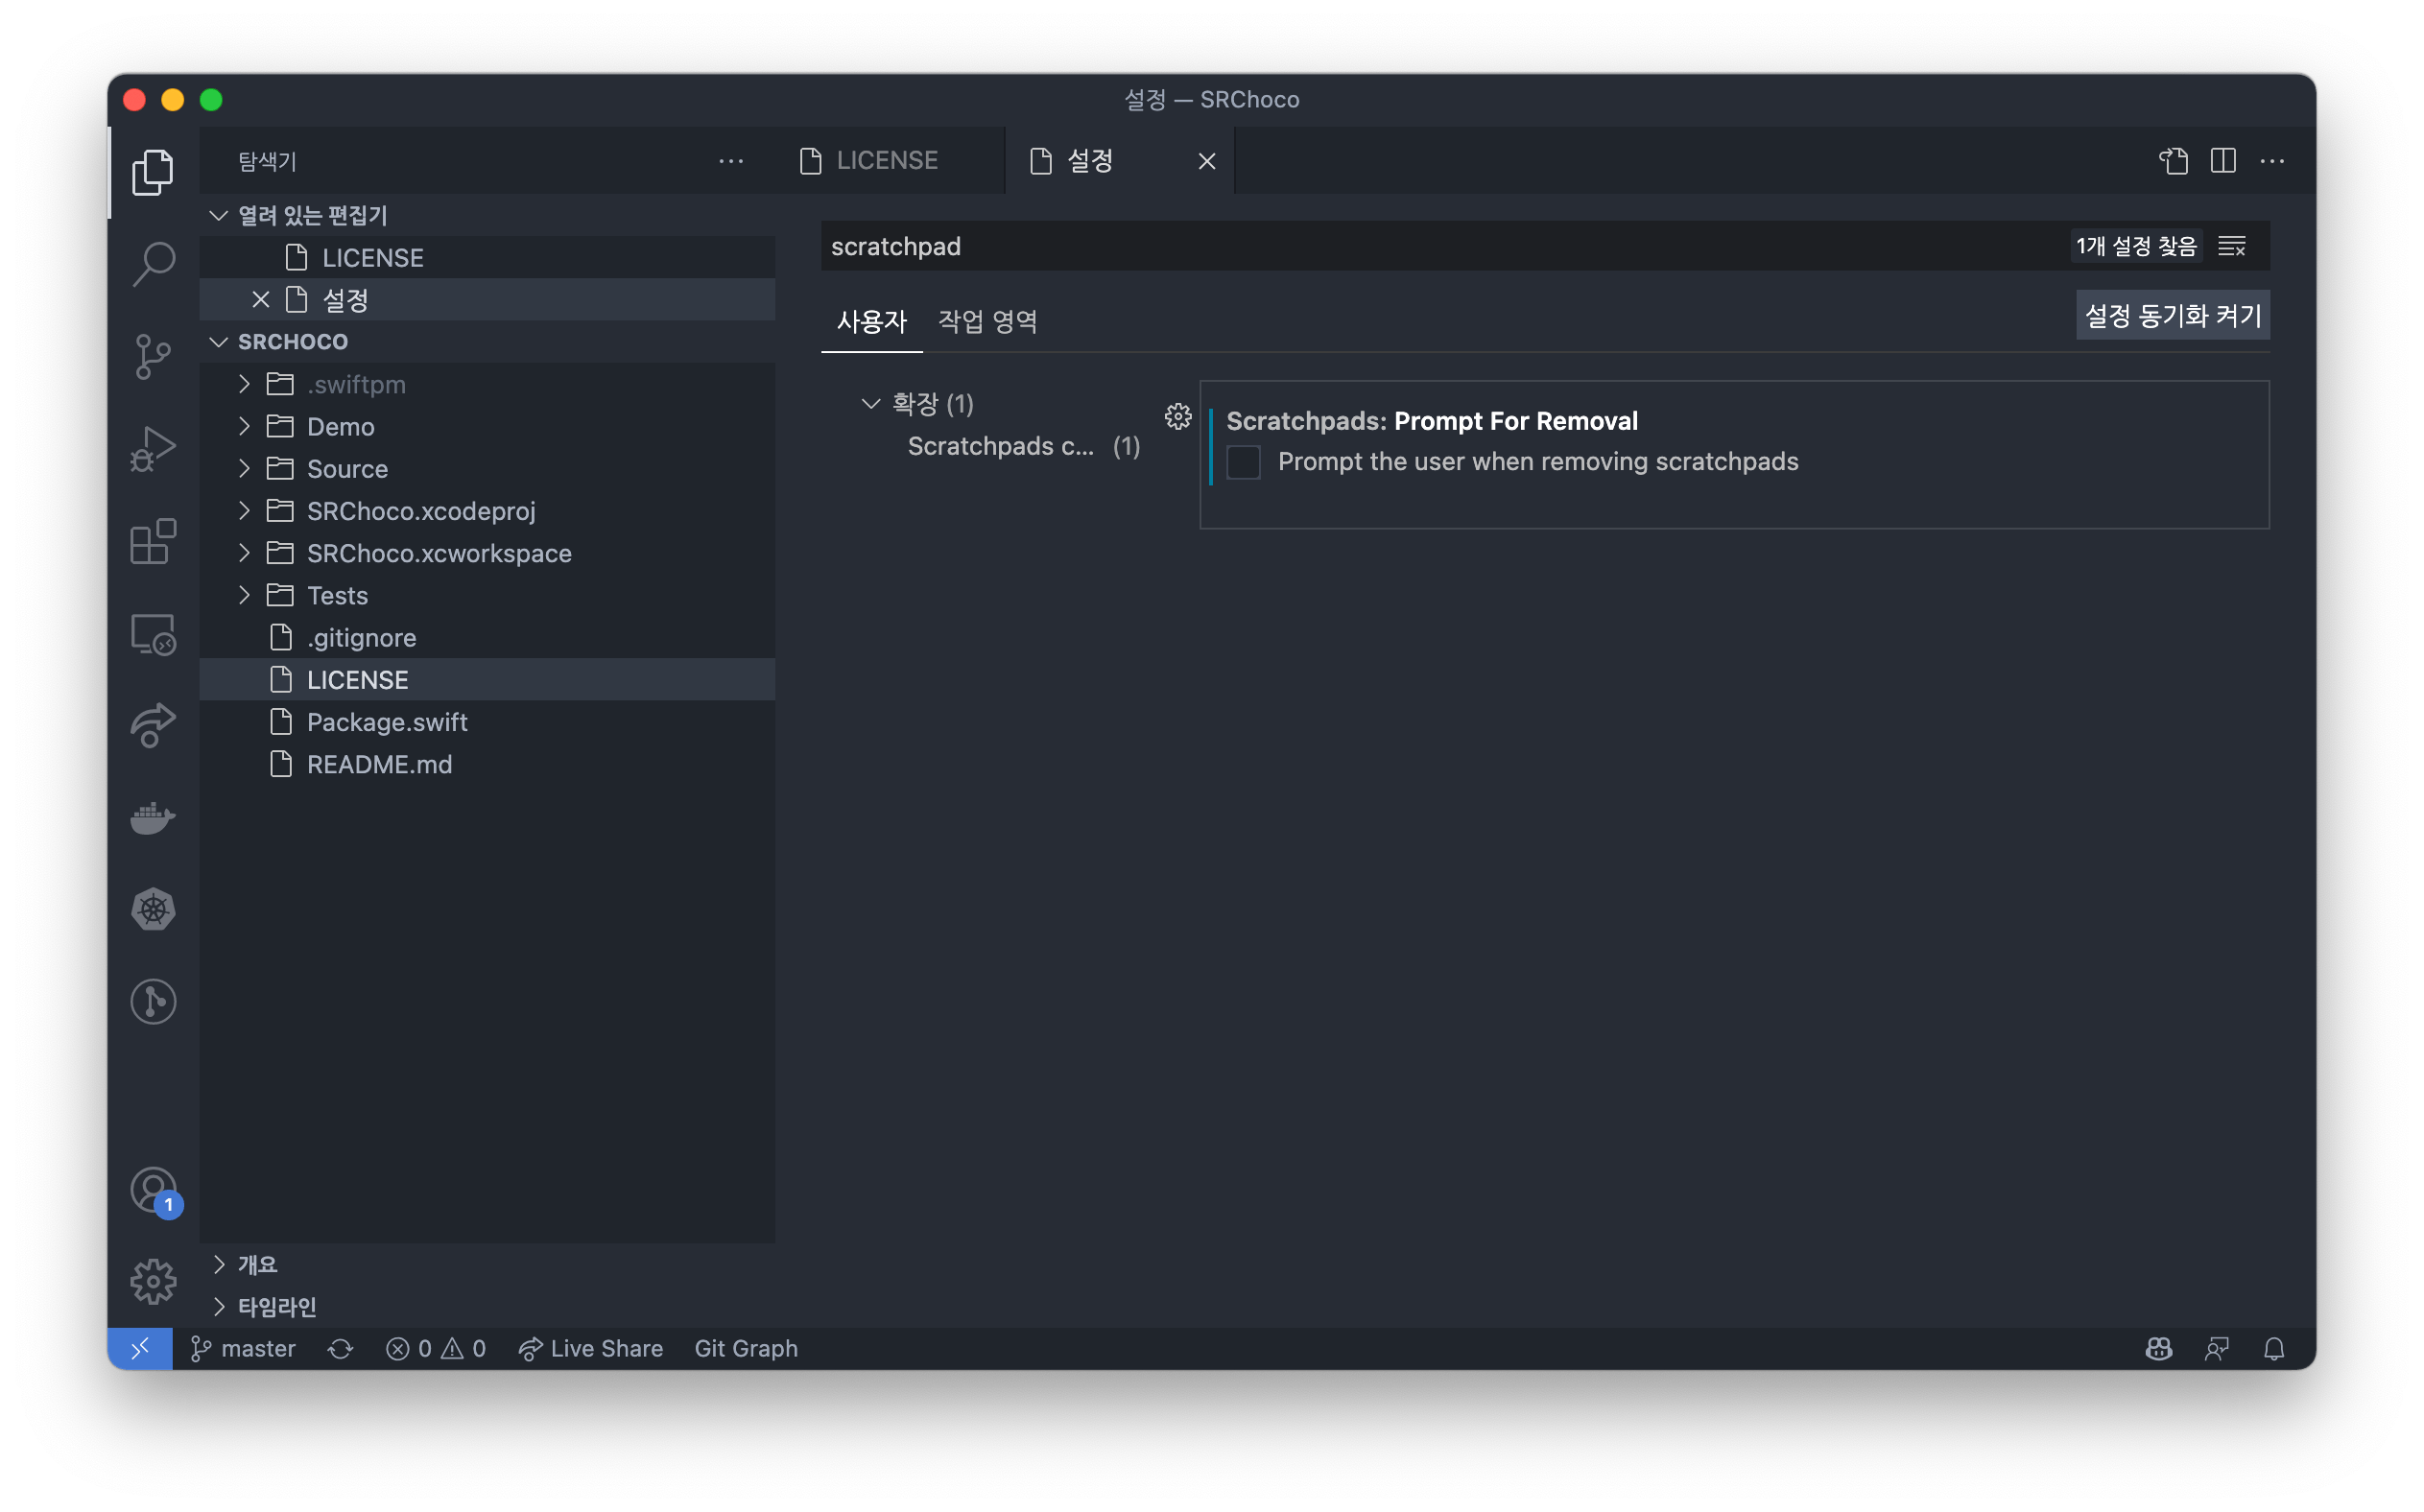The image size is (2424, 1512).
Task: Click the Open Settings (JSON) icon
Action: click(x=2173, y=161)
